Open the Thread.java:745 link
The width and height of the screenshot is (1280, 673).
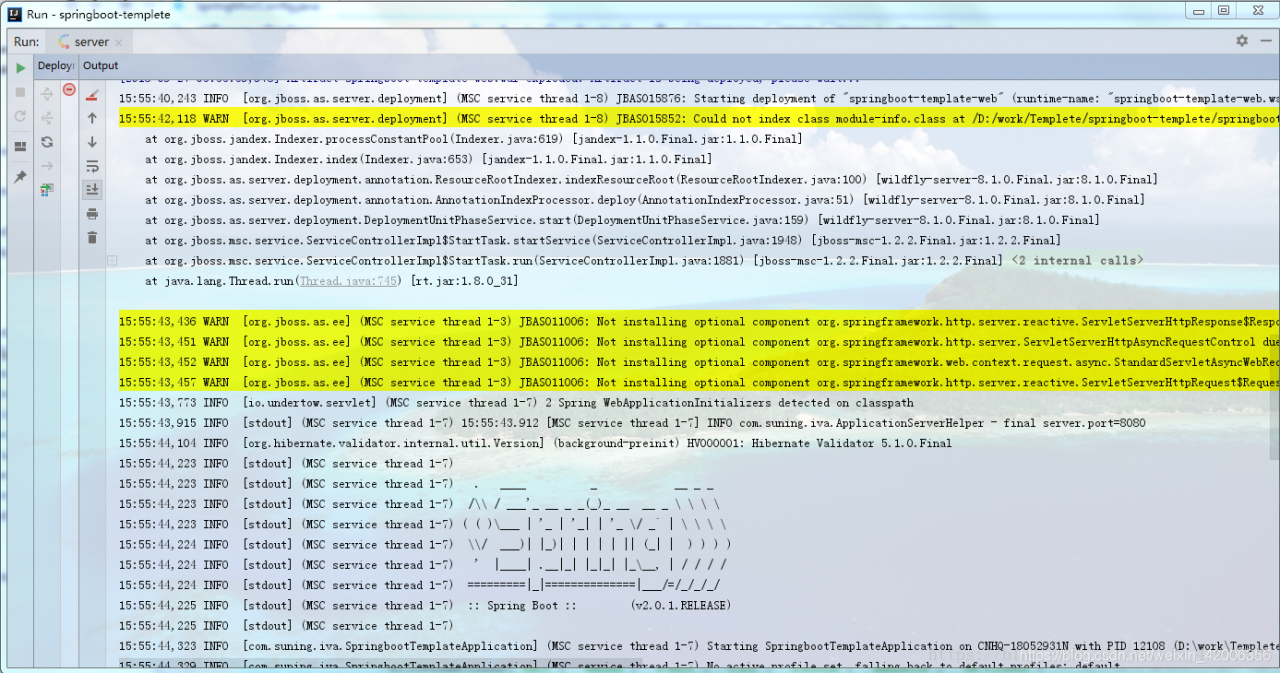point(349,281)
